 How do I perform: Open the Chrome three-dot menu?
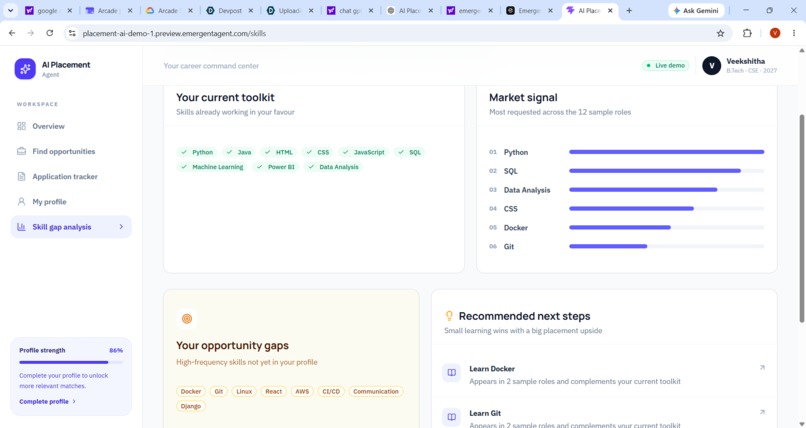pyautogui.click(x=794, y=33)
